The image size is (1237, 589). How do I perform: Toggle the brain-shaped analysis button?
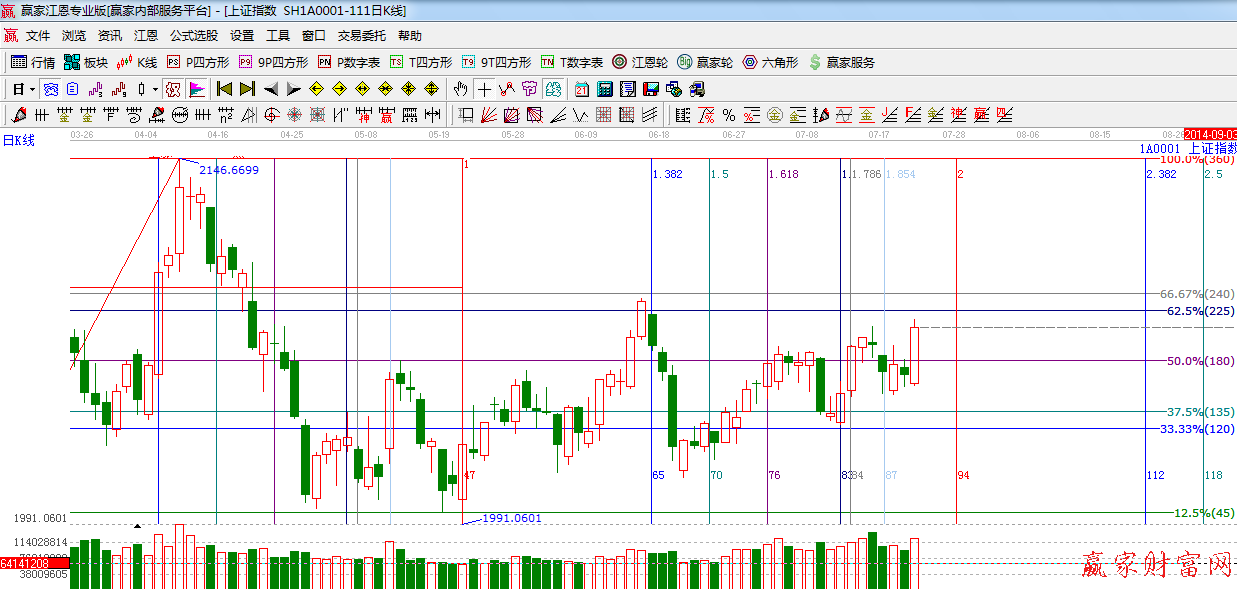[552, 89]
